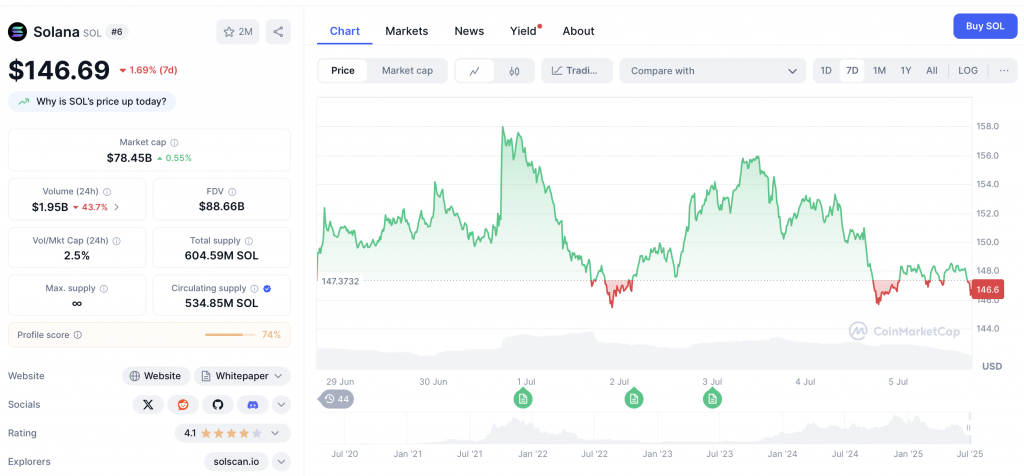Set chart range to 1Y
Viewport: 1024px width, 476px height.
click(x=906, y=71)
